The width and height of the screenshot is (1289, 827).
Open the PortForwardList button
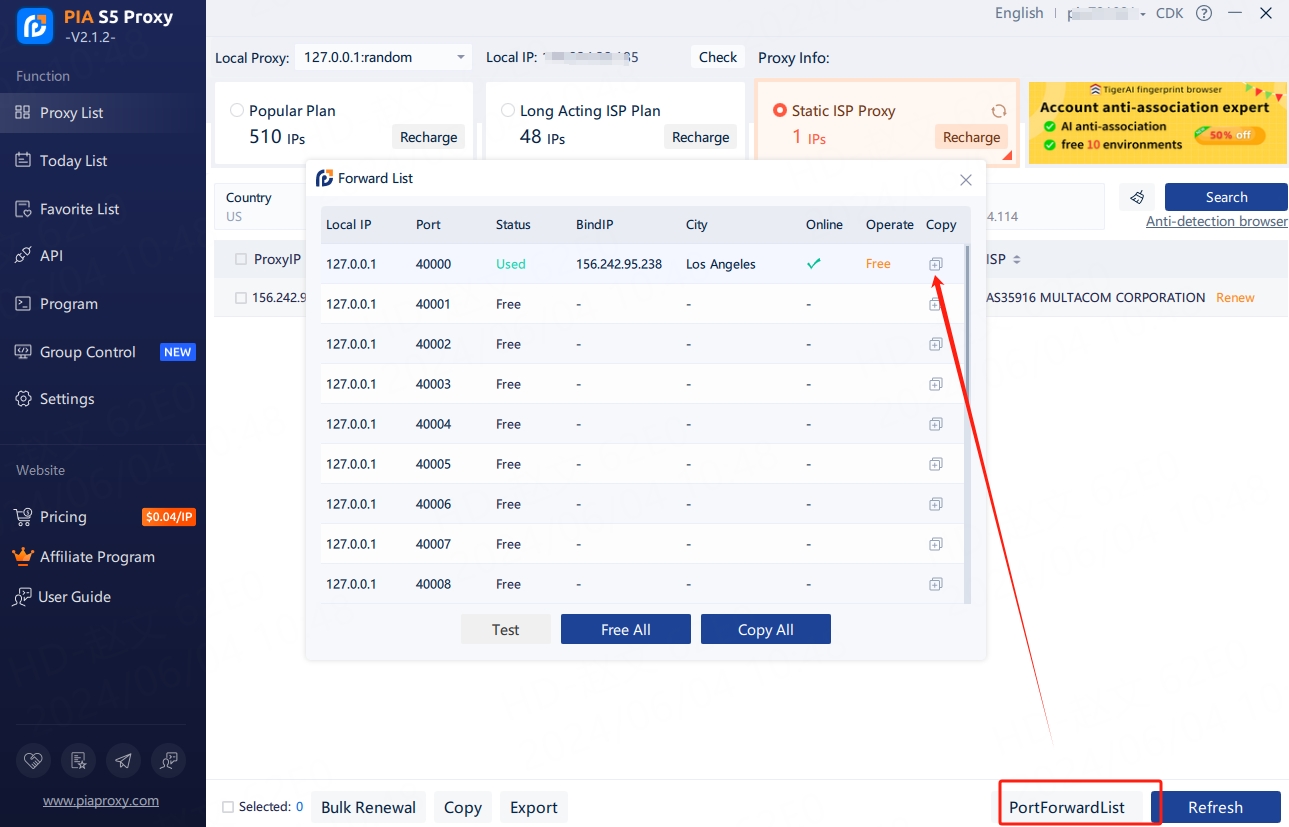click(x=1067, y=807)
